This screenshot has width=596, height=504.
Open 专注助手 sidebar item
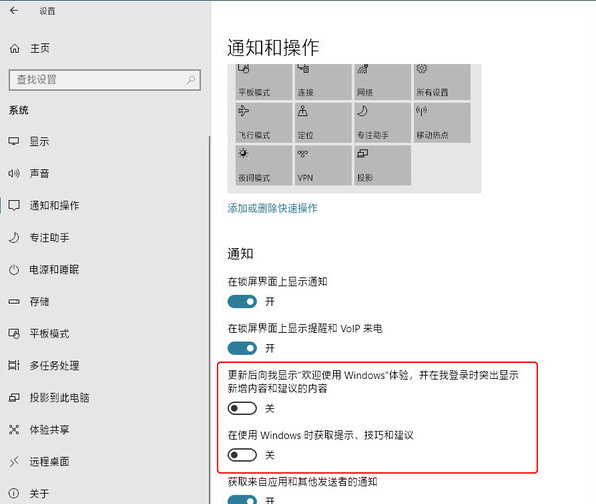tap(105, 238)
